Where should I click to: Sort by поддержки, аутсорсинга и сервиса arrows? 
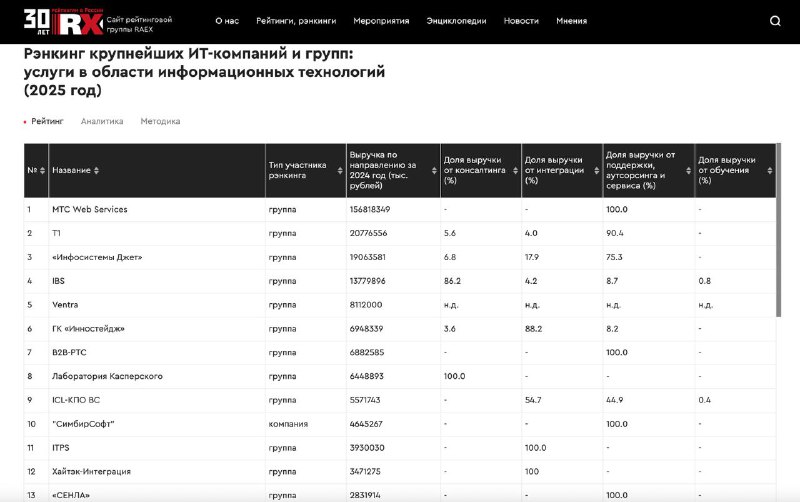coord(688,171)
